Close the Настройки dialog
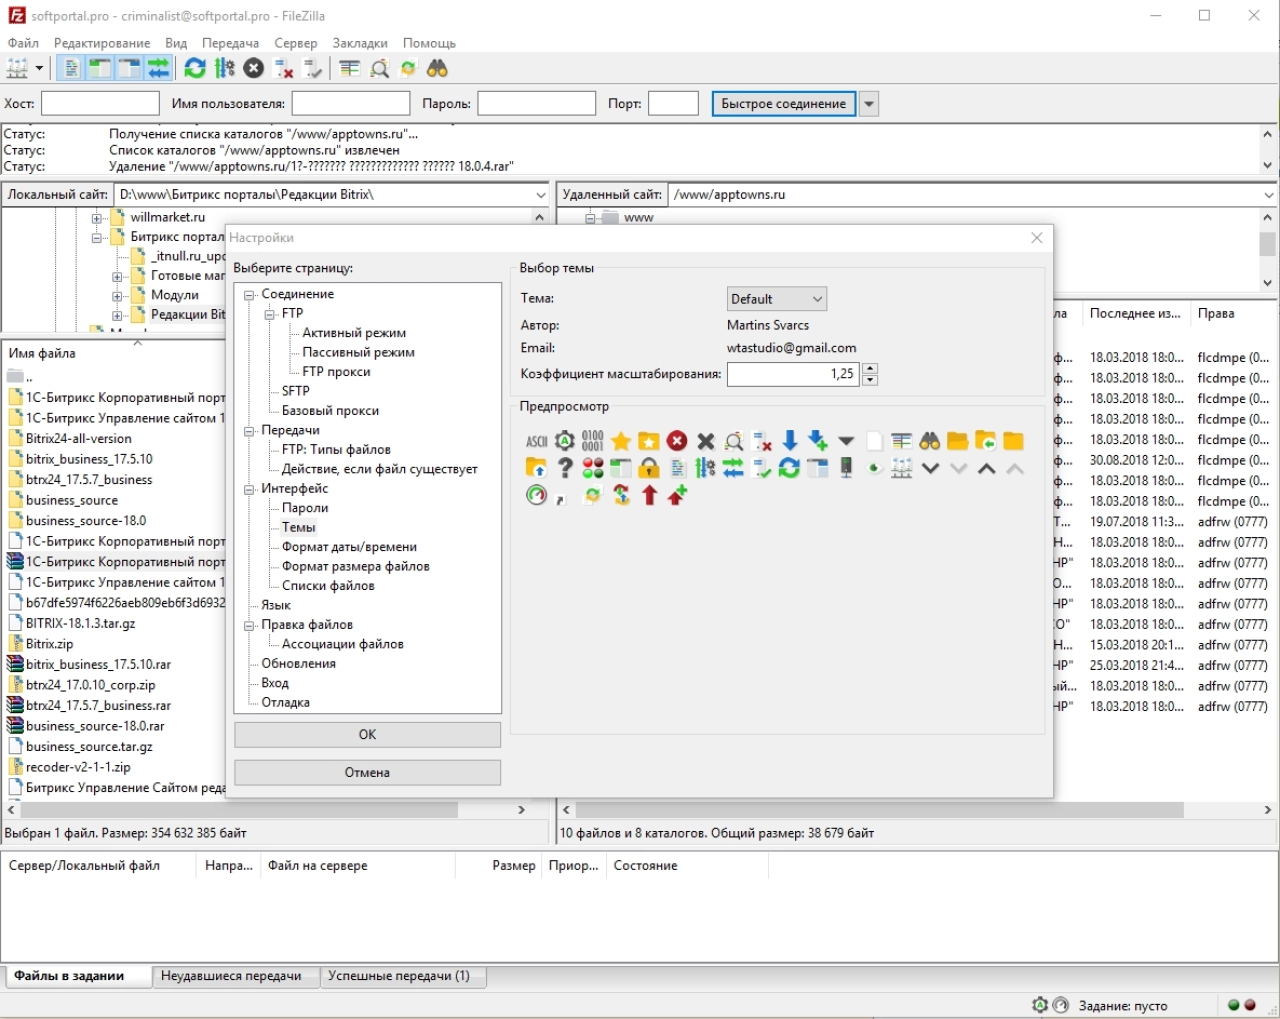Viewport: 1280px width, 1019px height. tap(1037, 238)
